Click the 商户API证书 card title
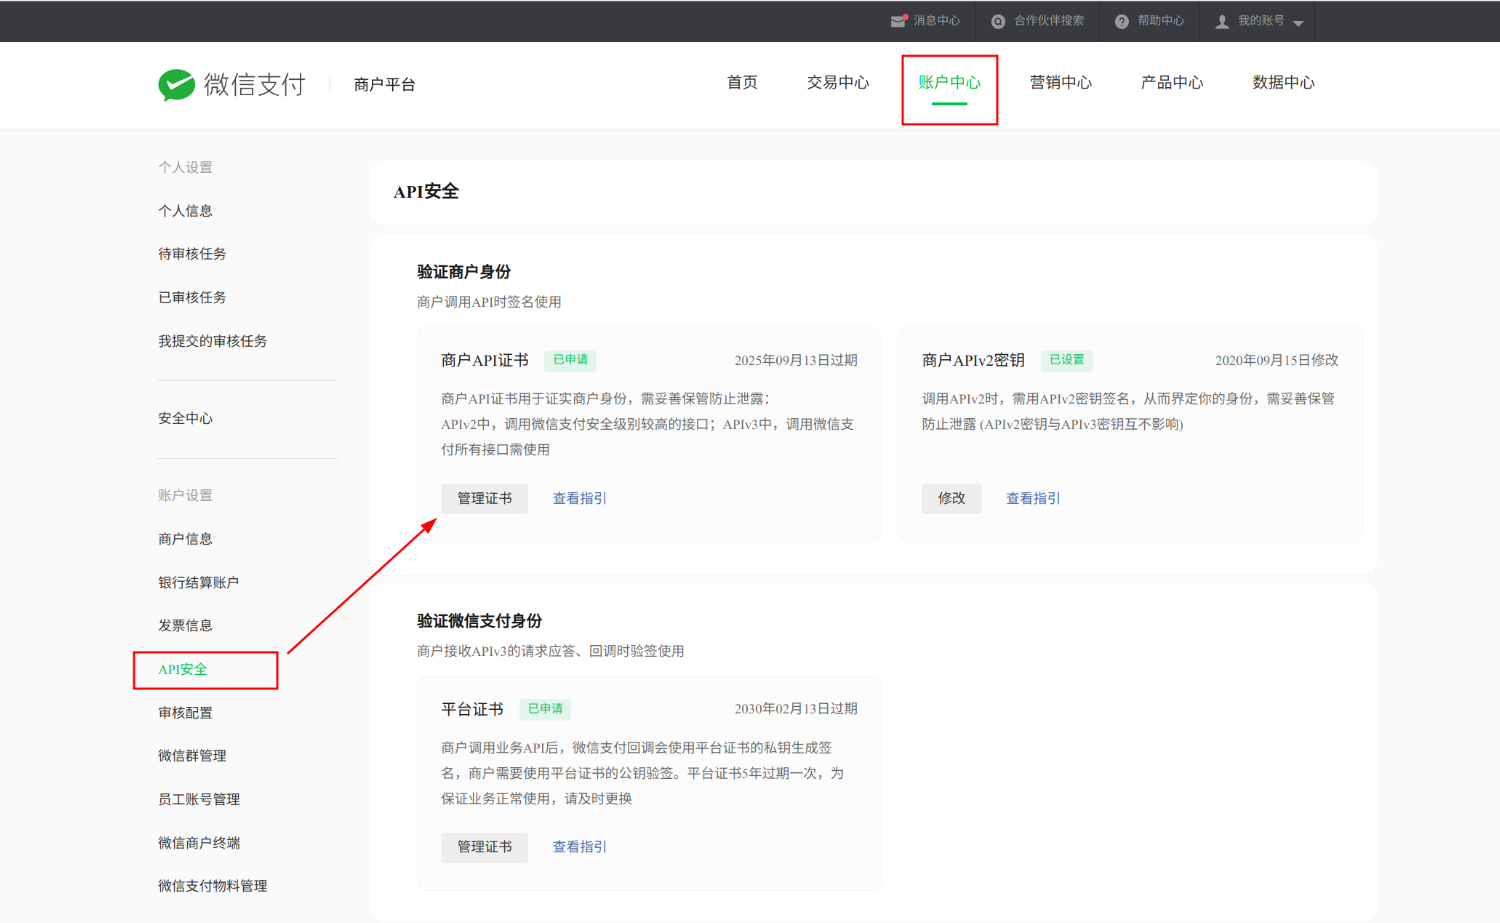Screen dimensions: 1500x923 click(x=485, y=360)
